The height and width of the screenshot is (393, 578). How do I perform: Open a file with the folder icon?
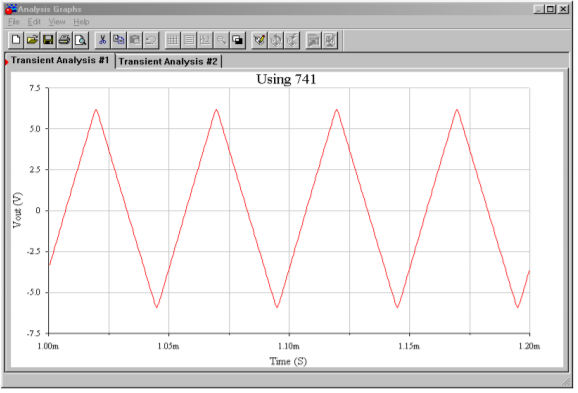pos(32,39)
